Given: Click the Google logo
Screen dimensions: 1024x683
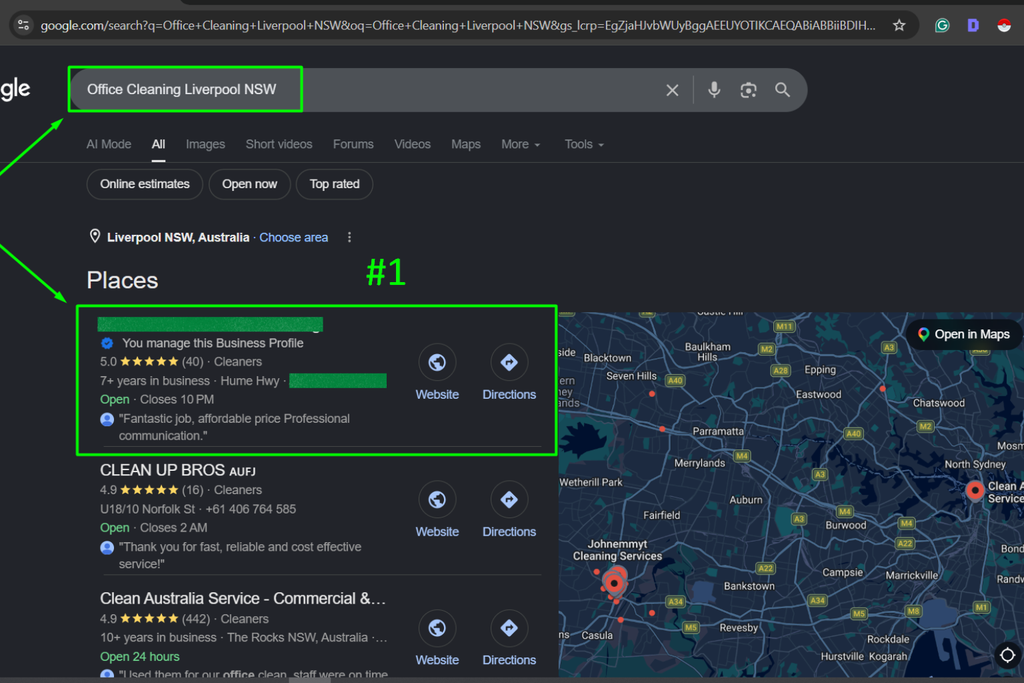Looking at the screenshot, I should (16, 89).
